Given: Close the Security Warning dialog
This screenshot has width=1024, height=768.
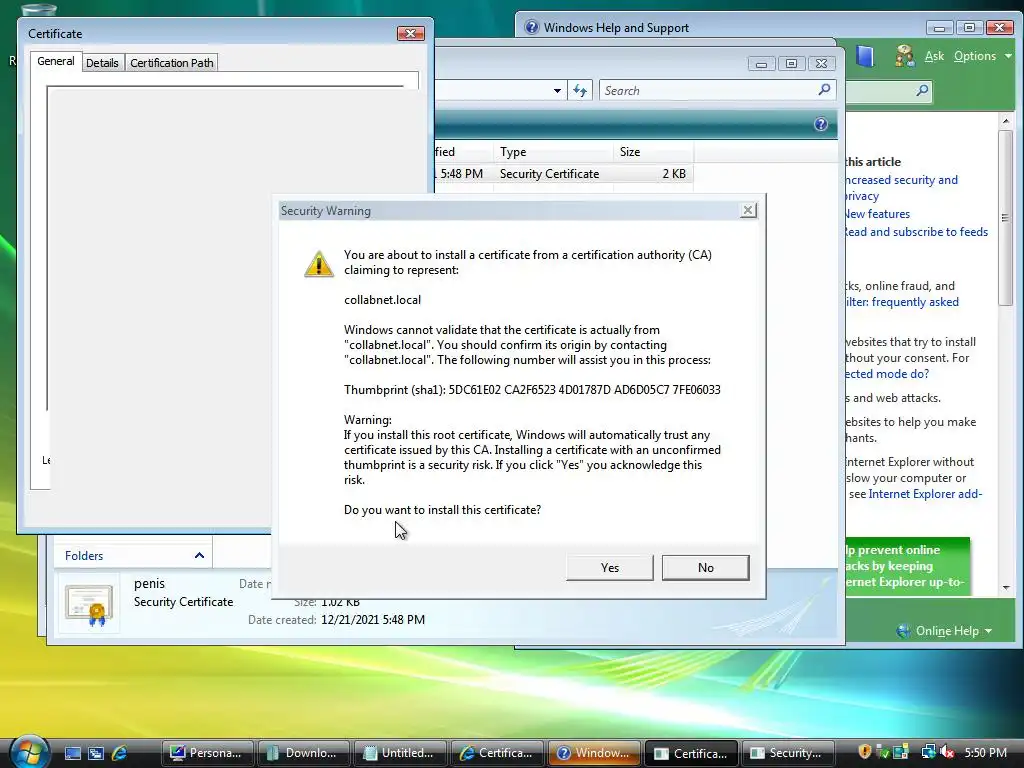Looking at the screenshot, I should (x=748, y=210).
